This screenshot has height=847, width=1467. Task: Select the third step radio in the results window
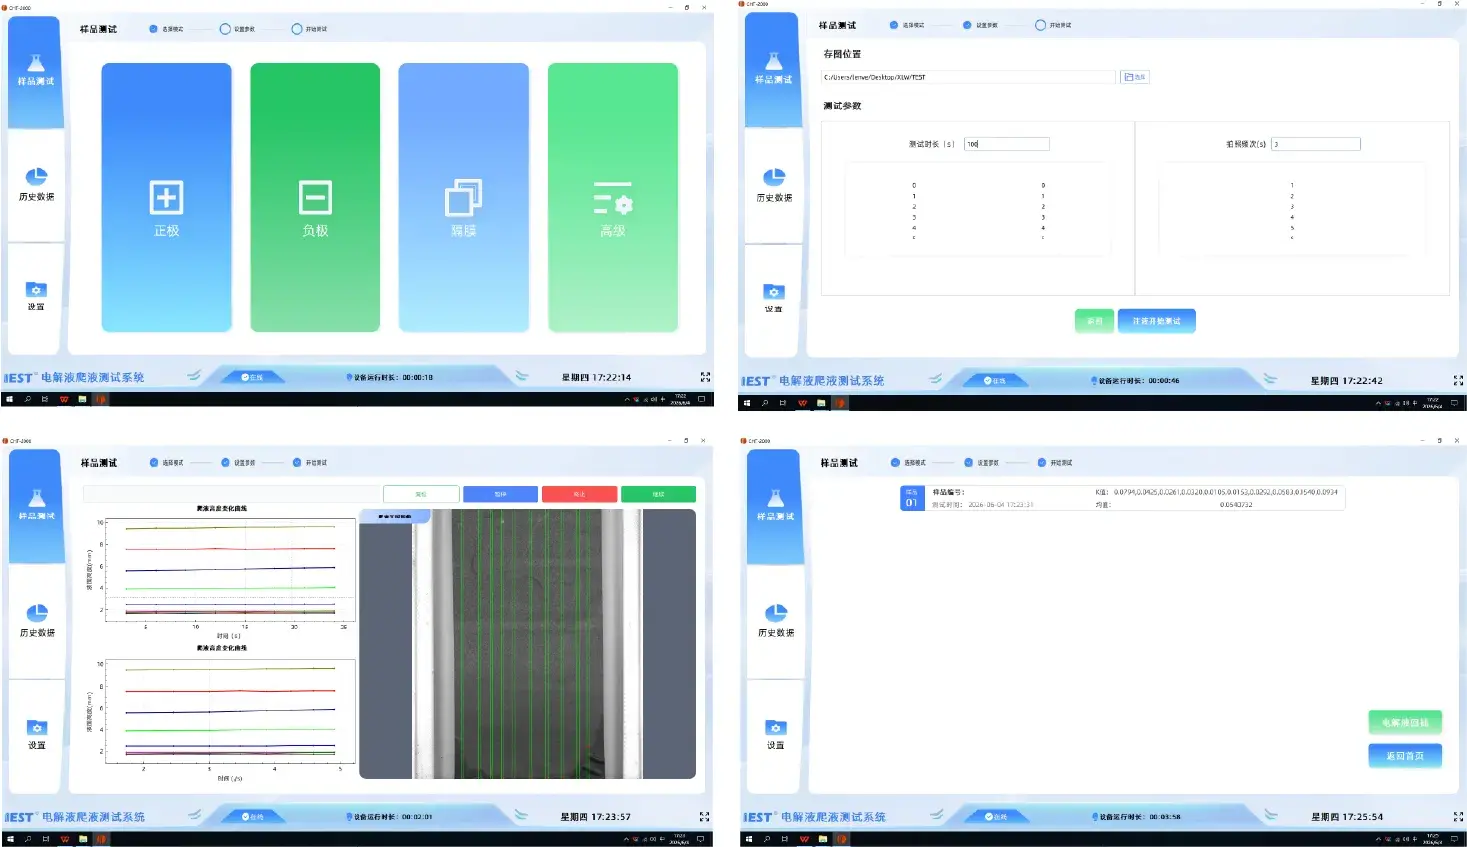point(1041,462)
